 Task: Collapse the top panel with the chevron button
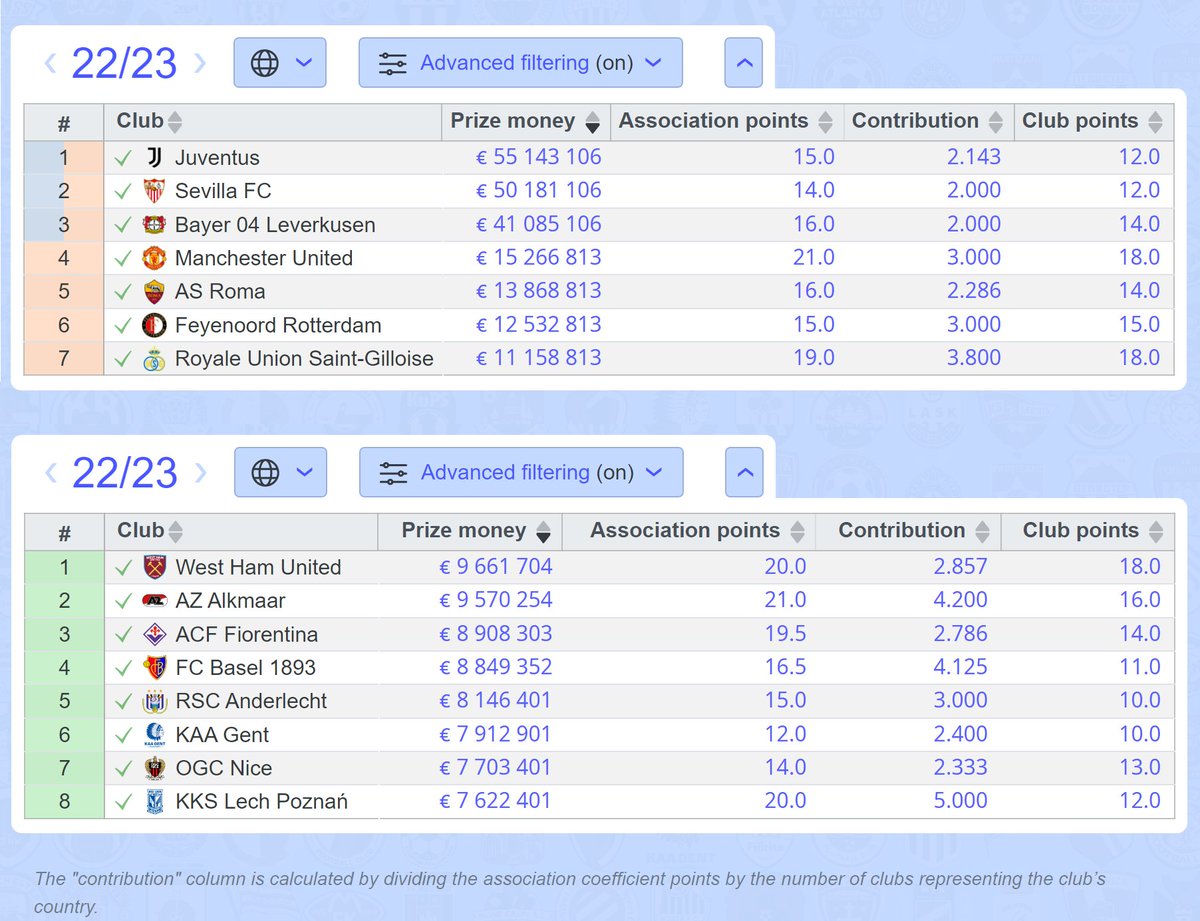(x=743, y=63)
